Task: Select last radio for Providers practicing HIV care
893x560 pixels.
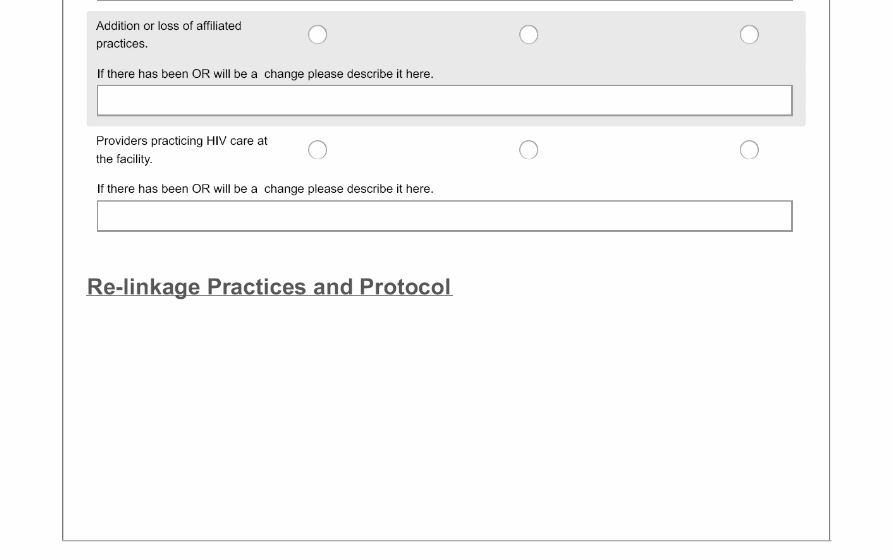Action: click(x=749, y=150)
